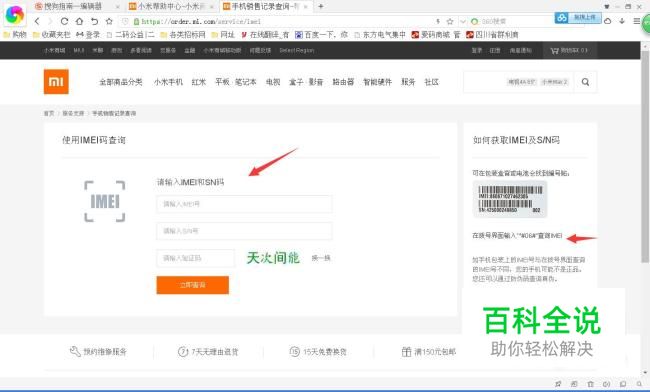The height and width of the screenshot is (392, 650).
Task: Open 红米 navigation item
Action: pos(199,82)
